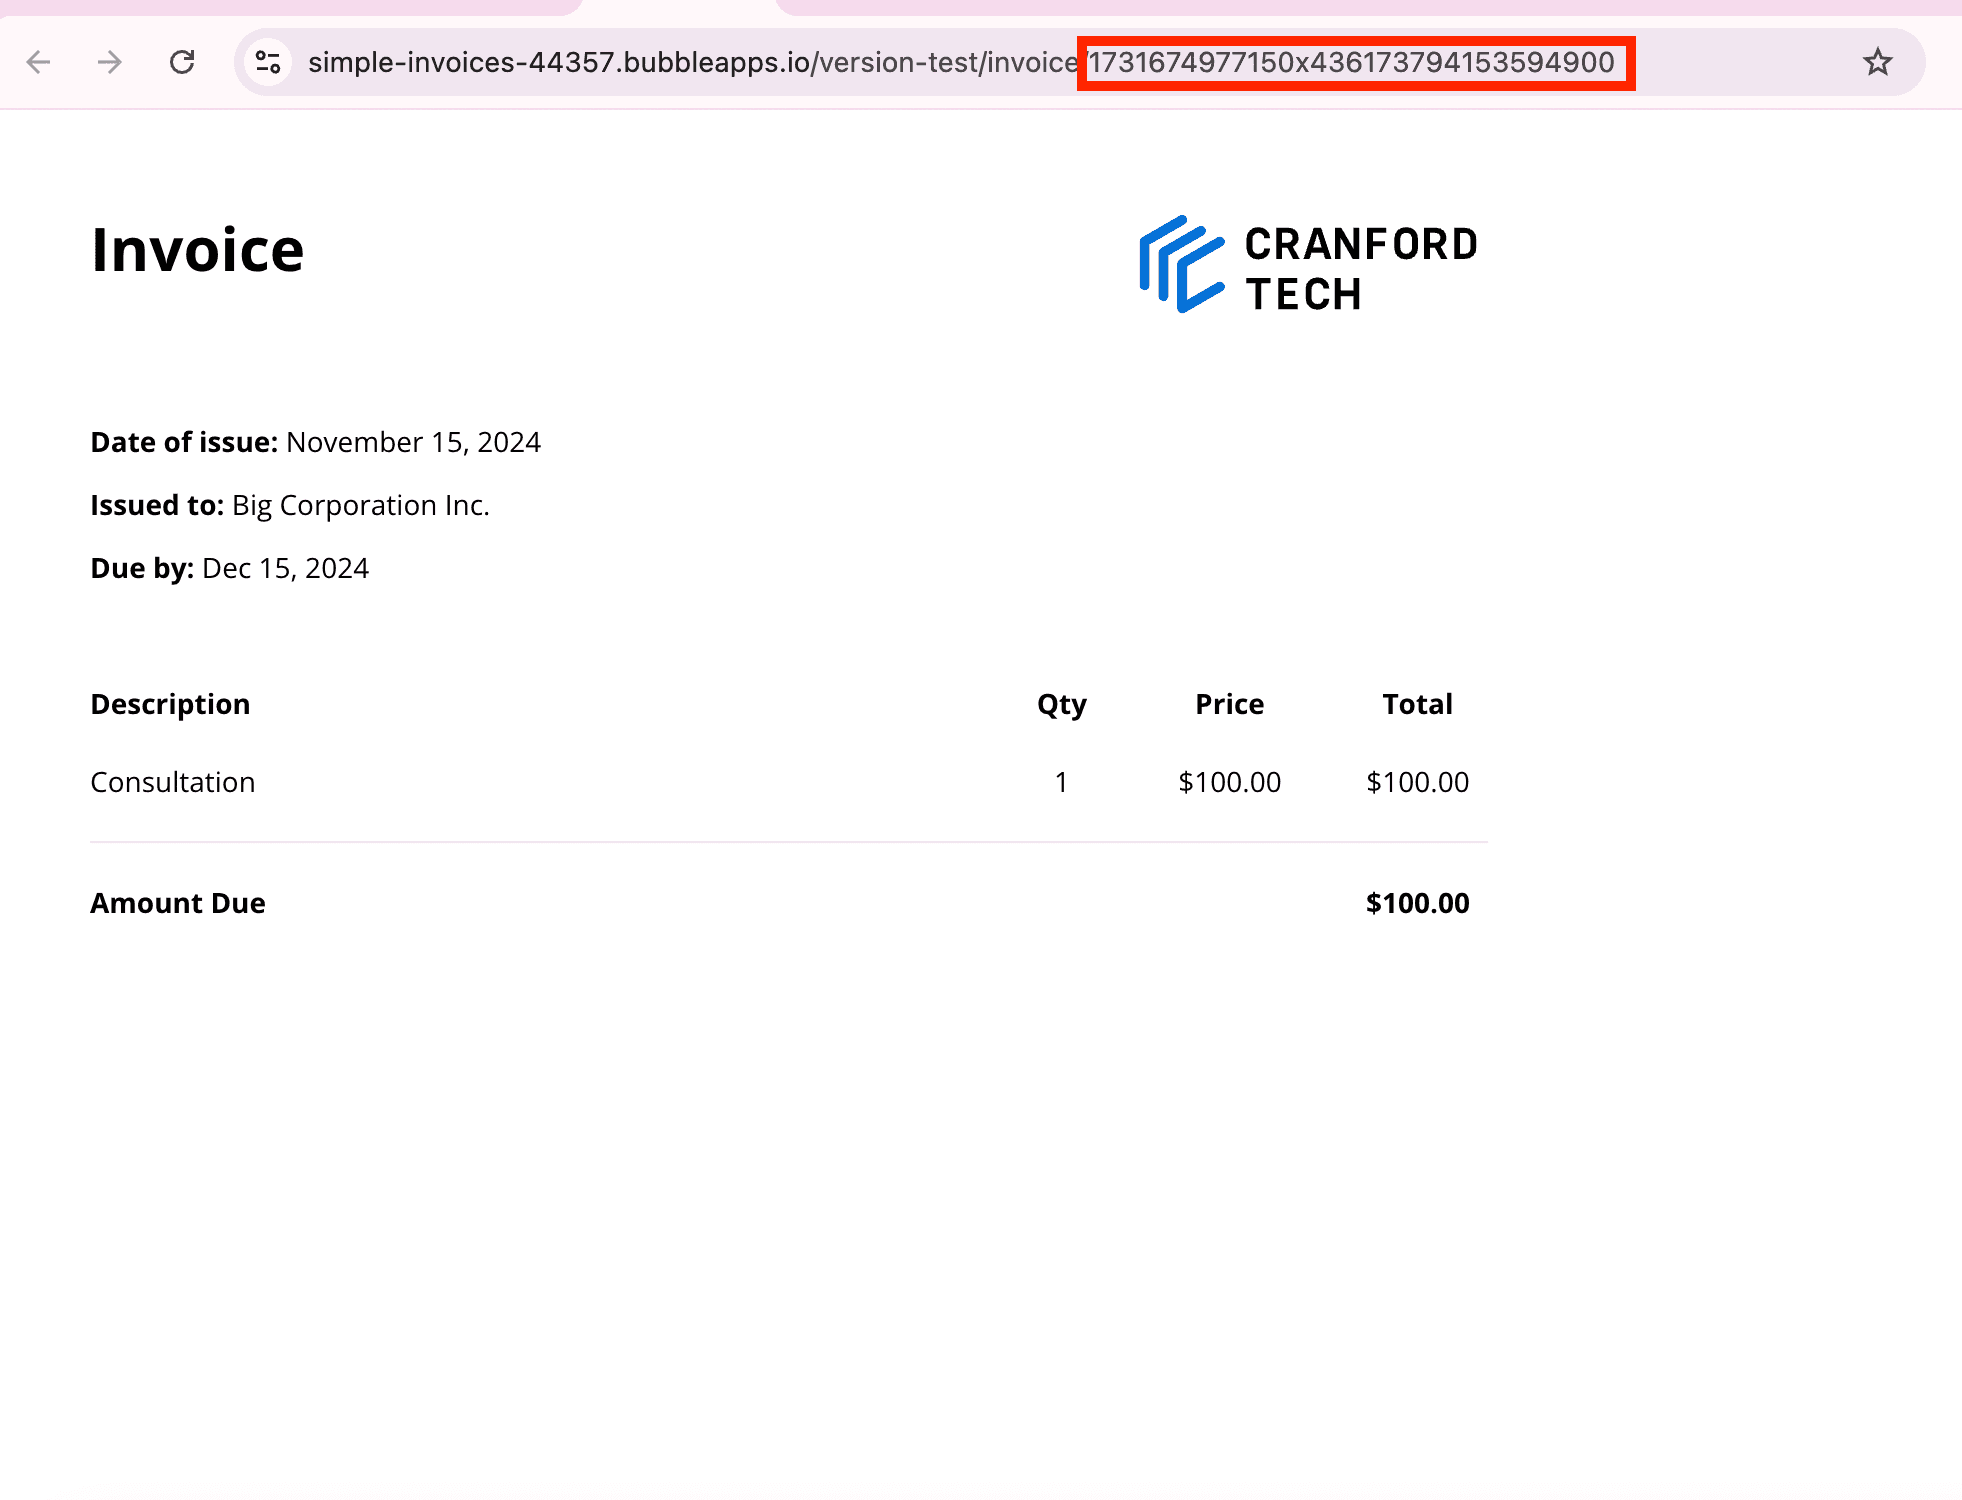Click the browser forward arrow
This screenshot has width=1962, height=1500.
point(110,62)
